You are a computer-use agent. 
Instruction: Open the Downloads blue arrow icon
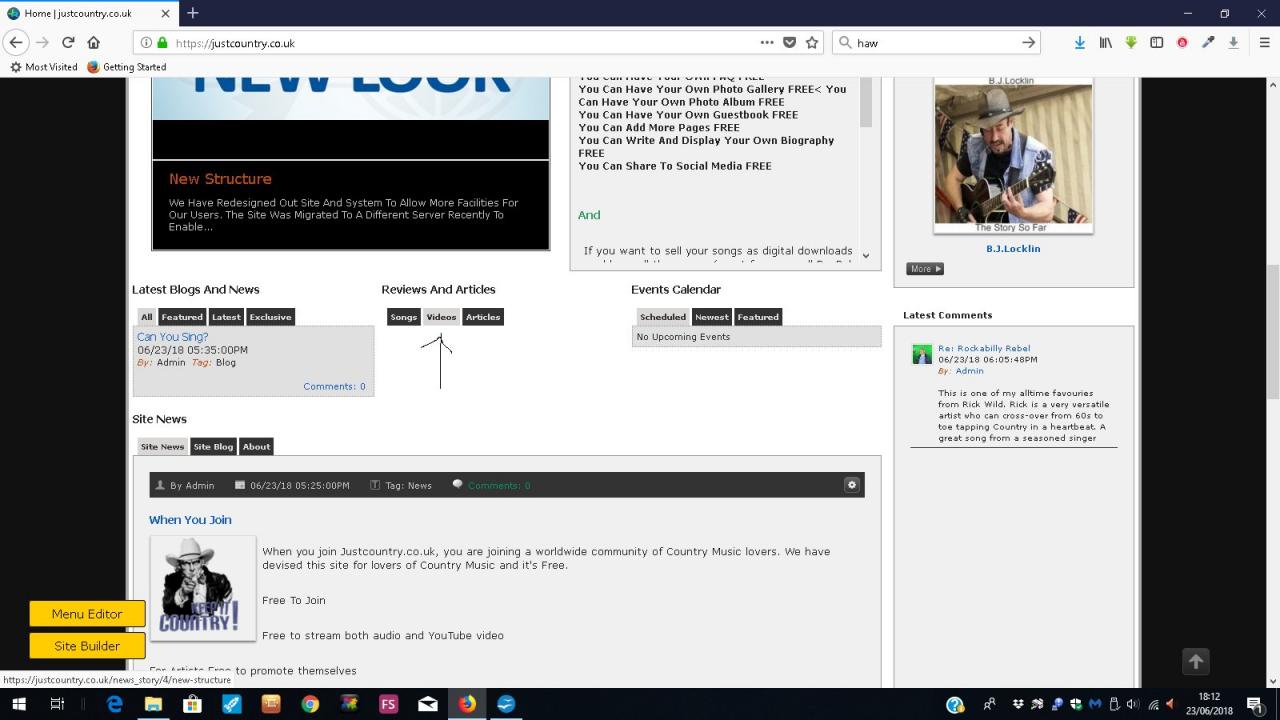[1080, 43]
